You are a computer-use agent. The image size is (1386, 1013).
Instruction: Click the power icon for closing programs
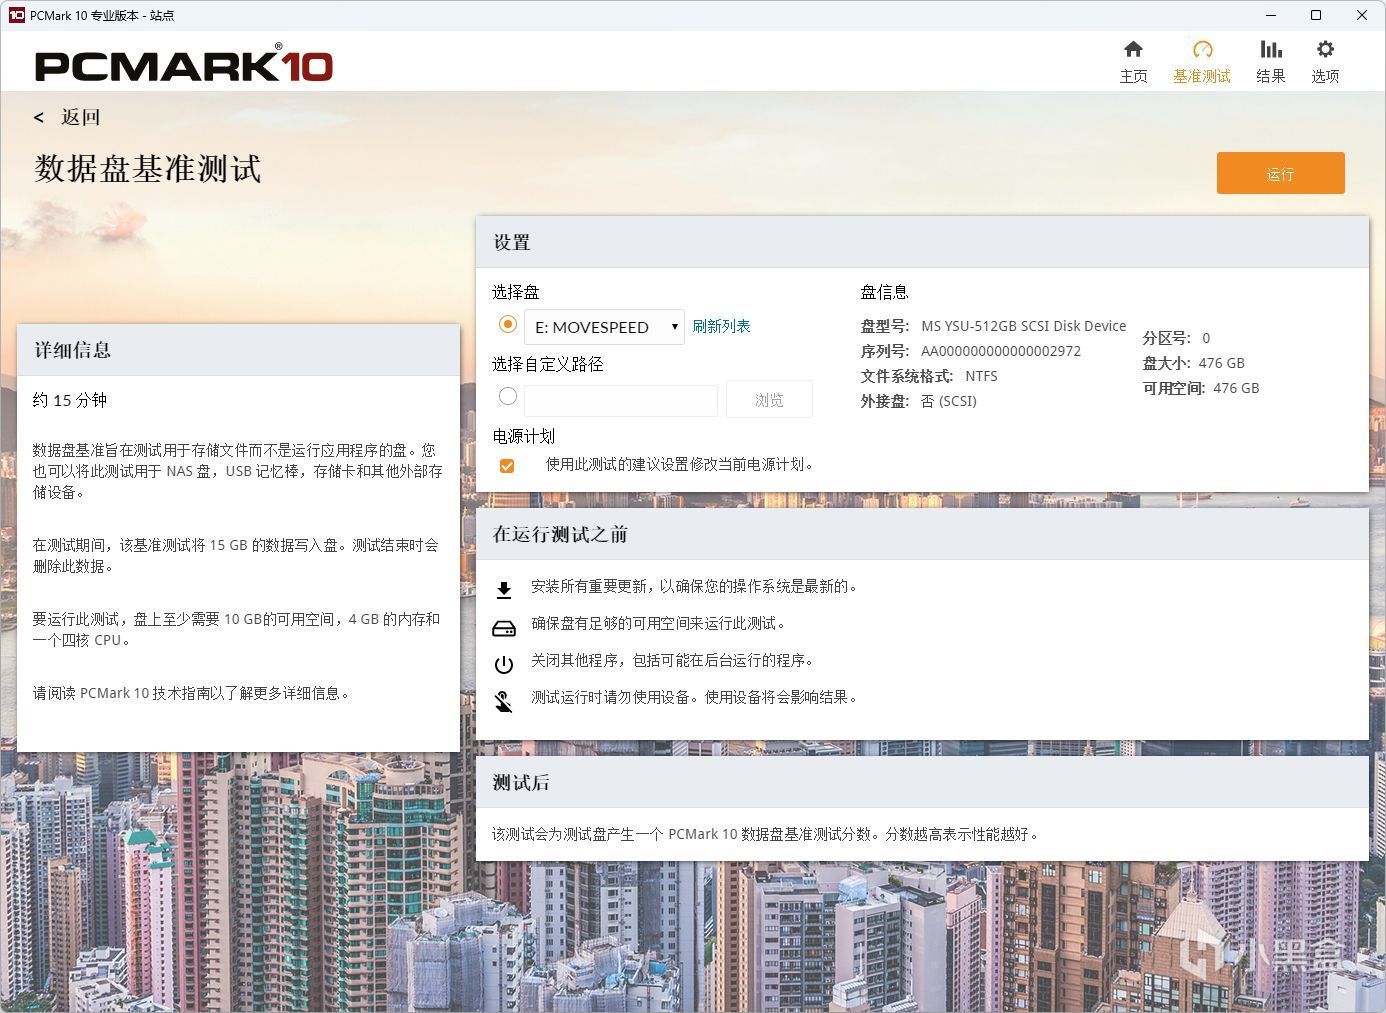tap(504, 664)
